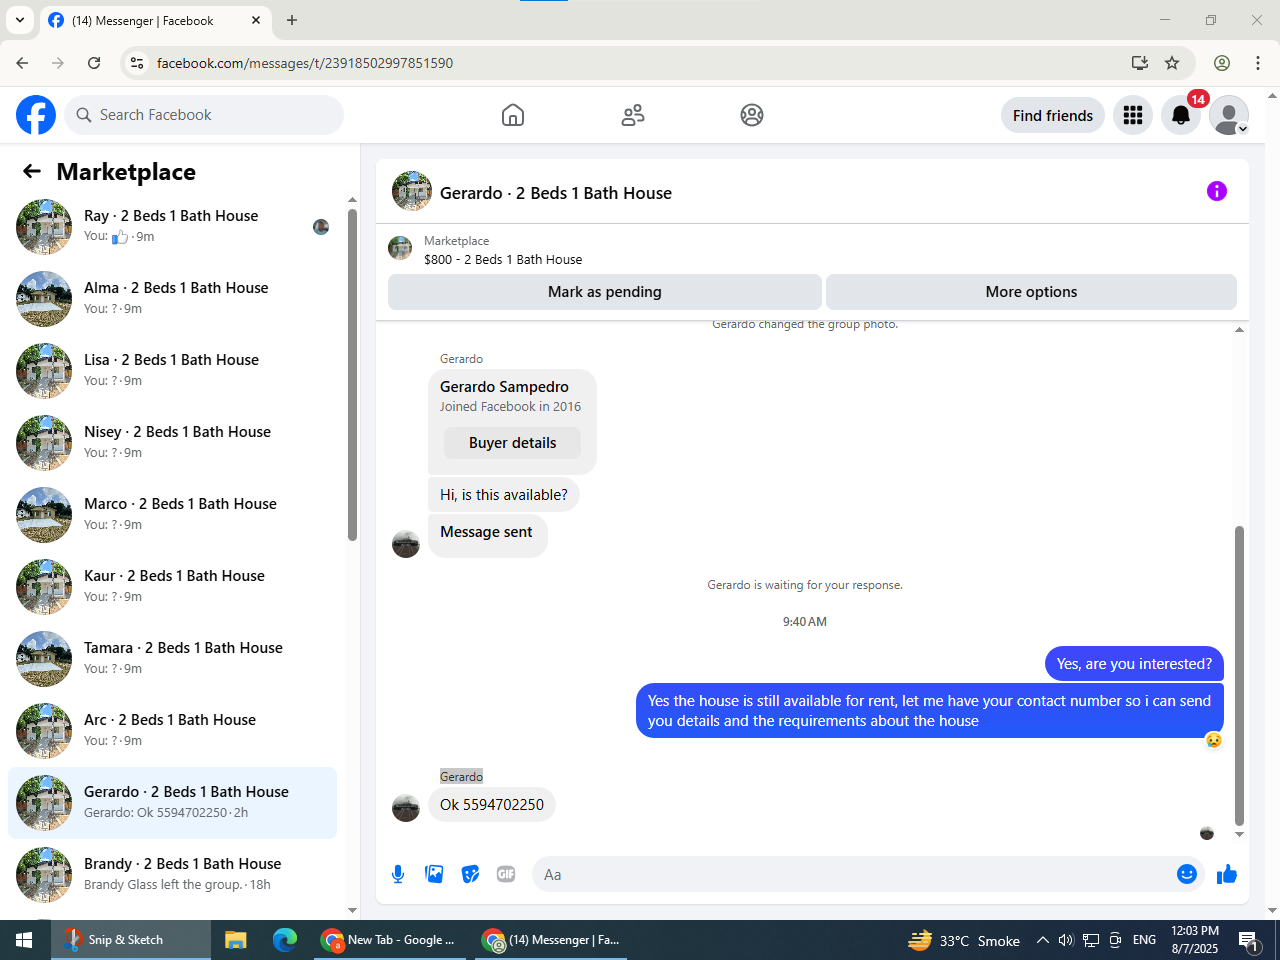Open the Marco conversation

pyautogui.click(x=172, y=515)
